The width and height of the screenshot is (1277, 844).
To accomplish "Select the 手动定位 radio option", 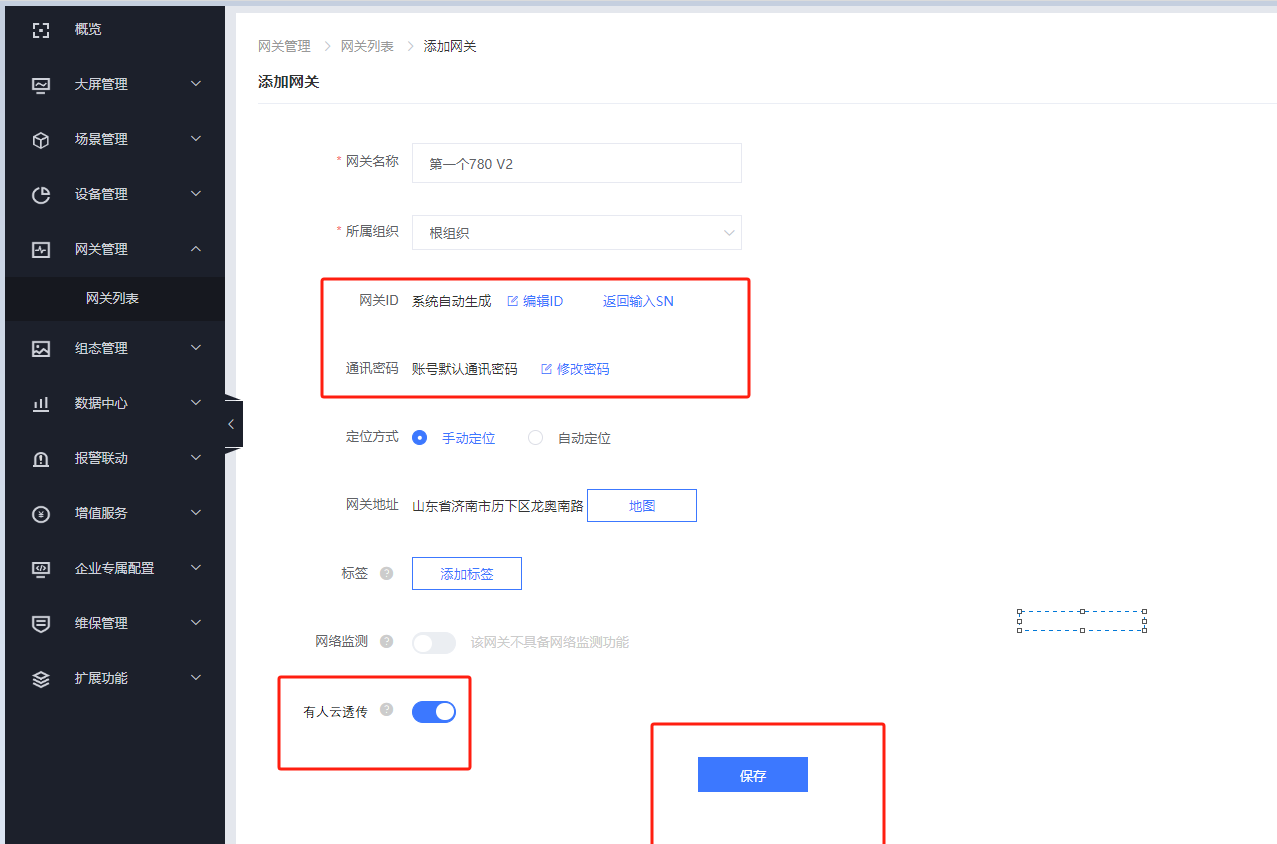I will tap(420, 438).
